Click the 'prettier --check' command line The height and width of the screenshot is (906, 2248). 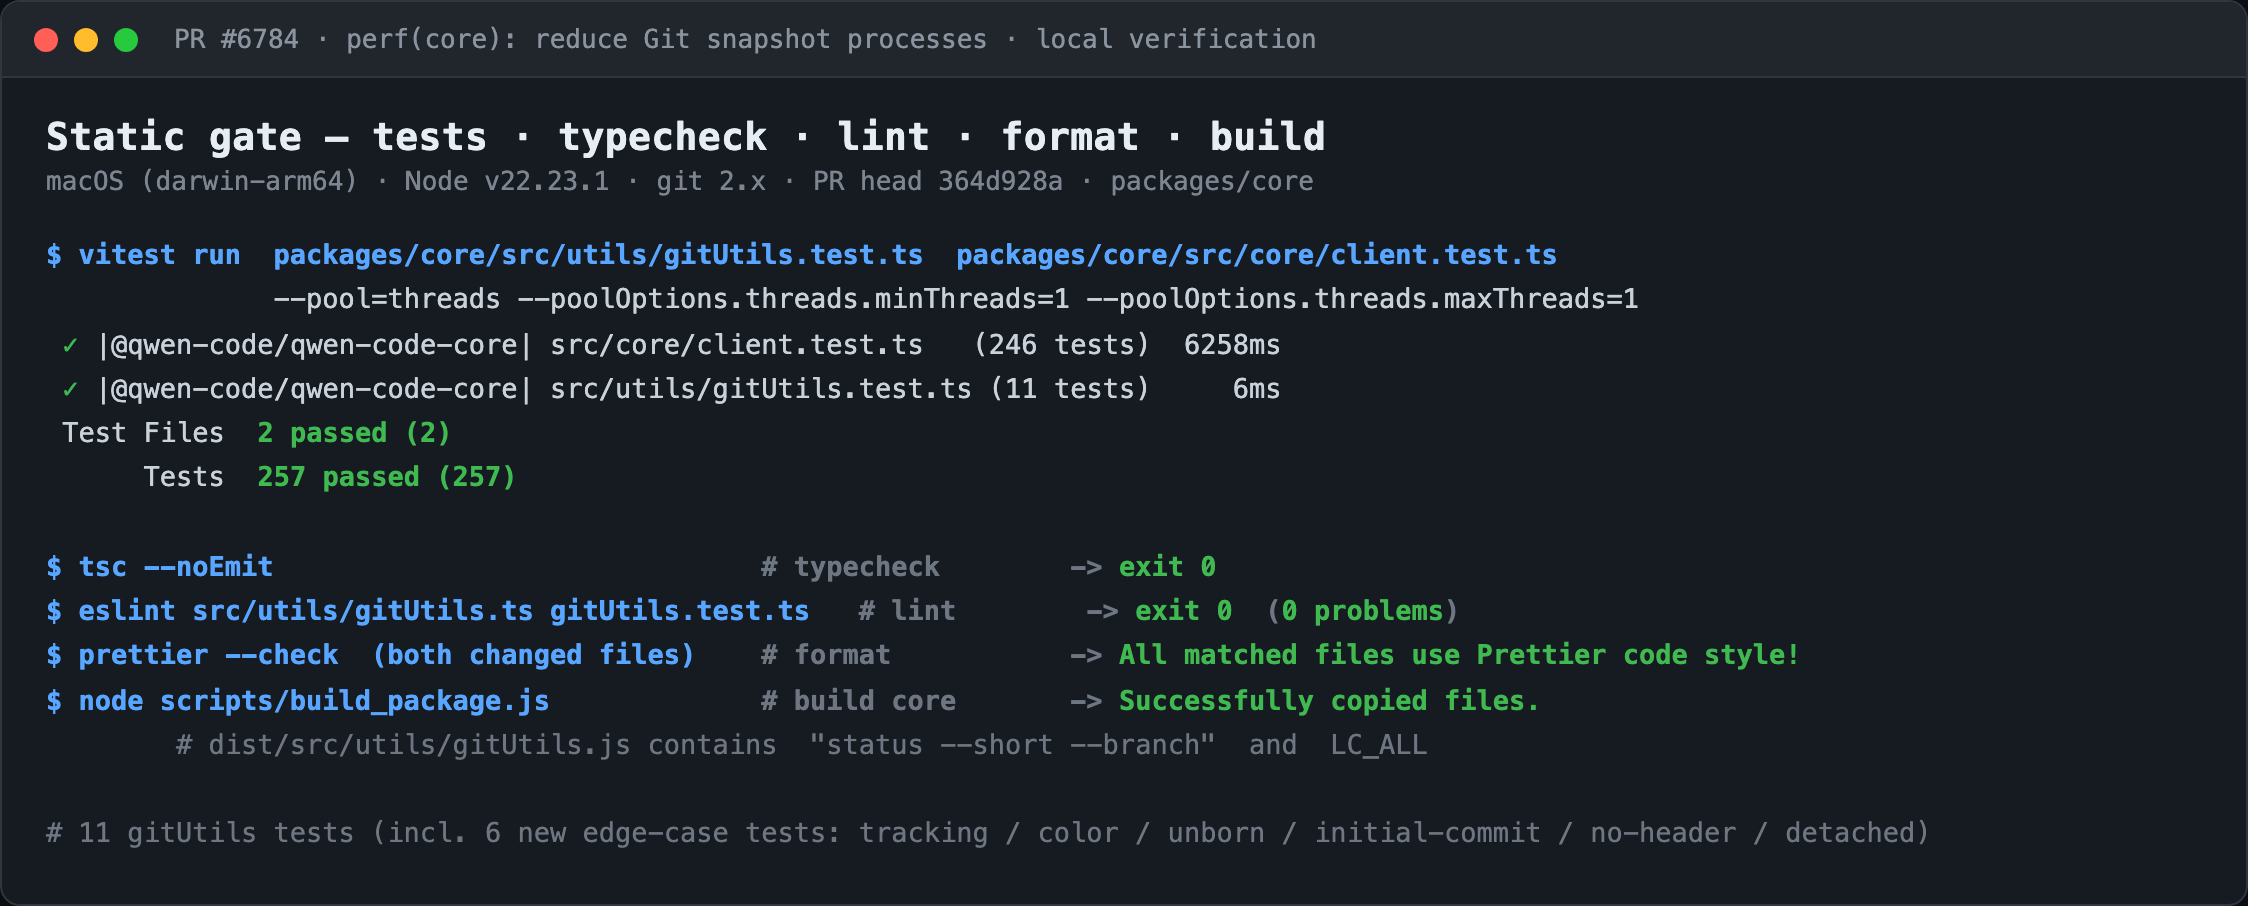click(386, 655)
